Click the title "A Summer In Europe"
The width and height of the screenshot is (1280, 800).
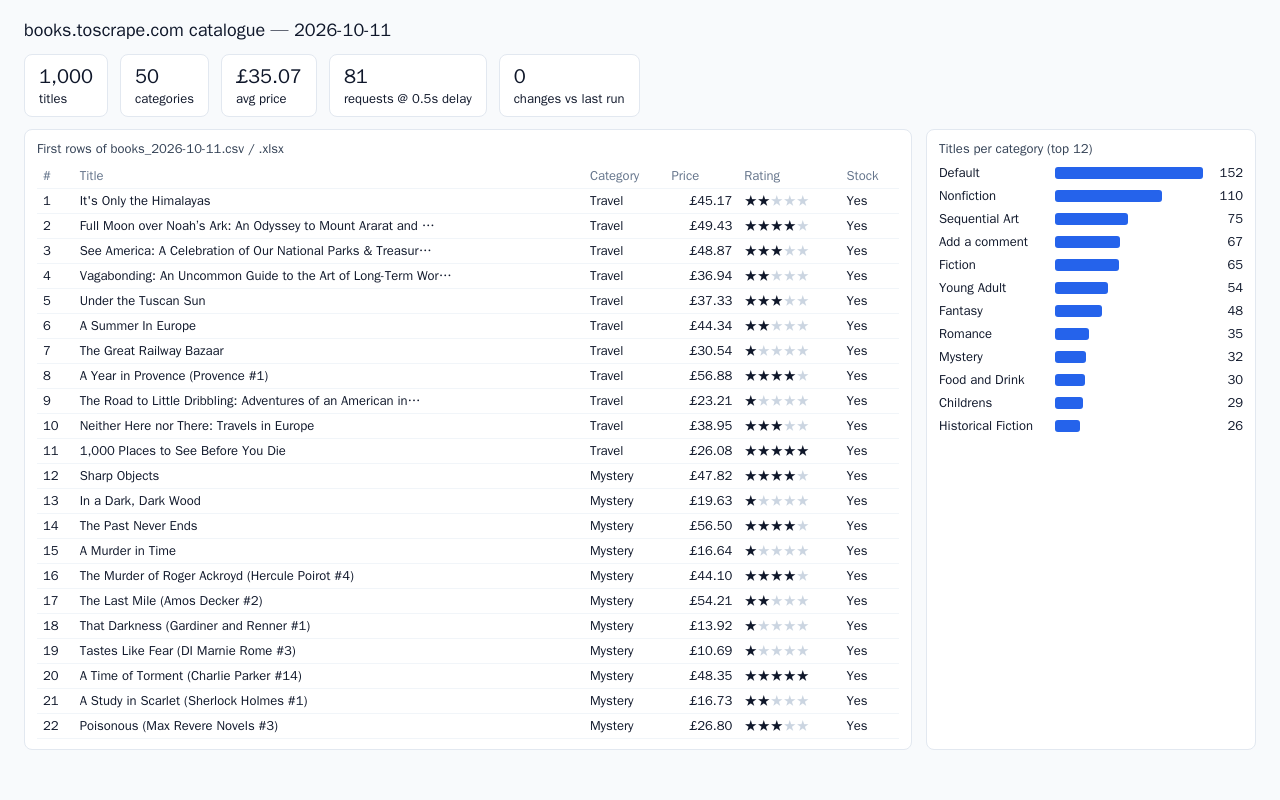(138, 326)
